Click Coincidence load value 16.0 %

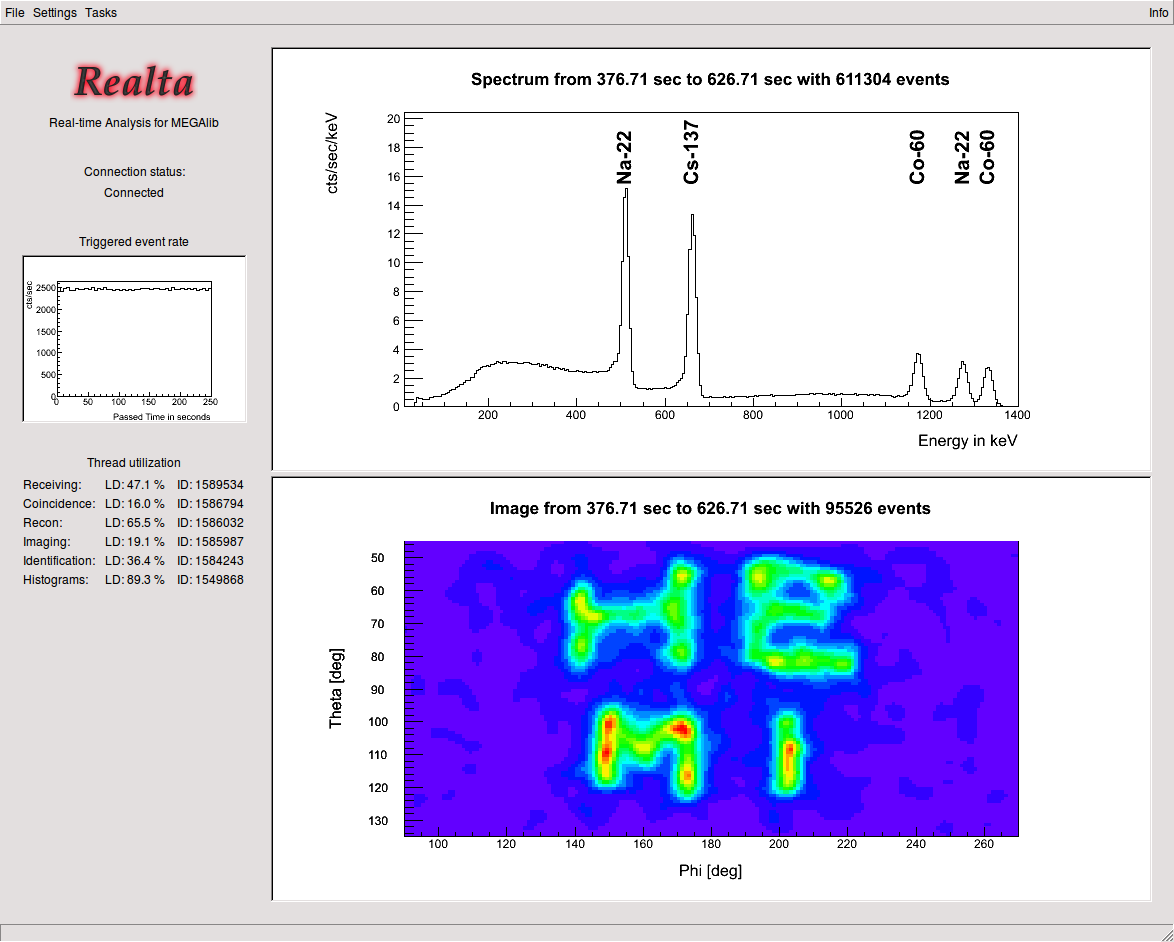(135, 504)
